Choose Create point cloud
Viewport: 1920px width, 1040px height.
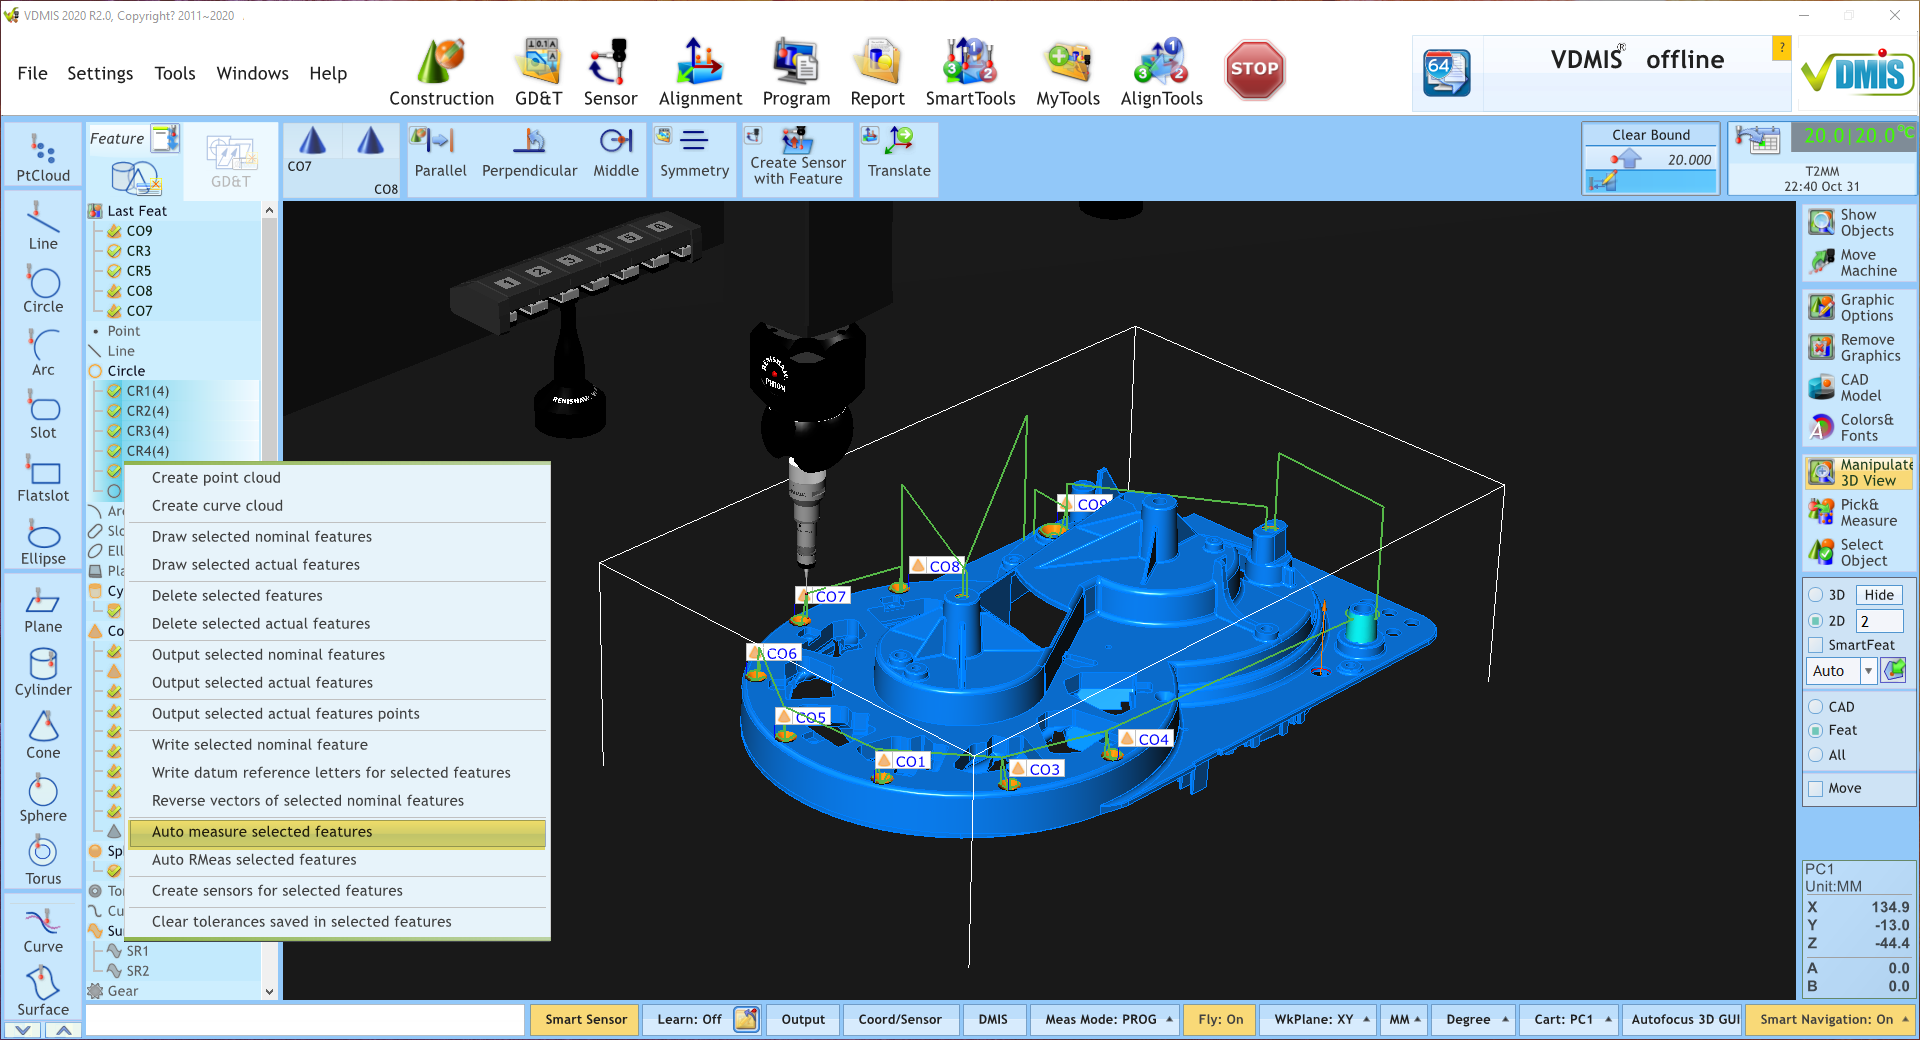pyautogui.click(x=338, y=478)
